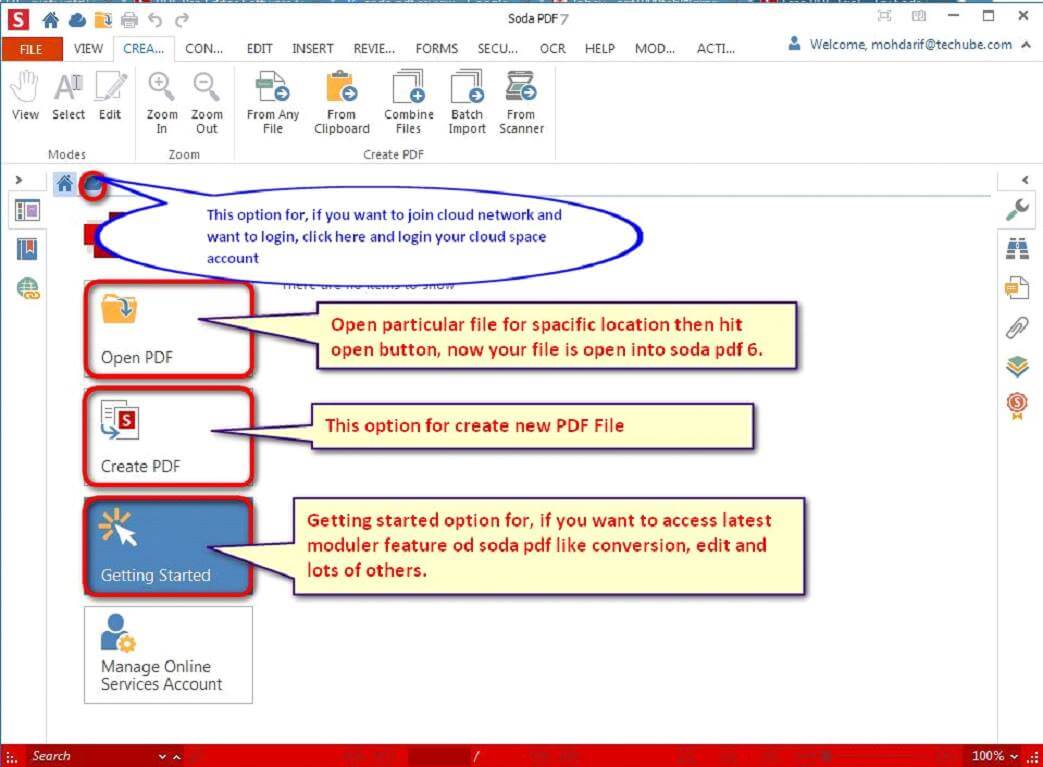The image size is (1043, 767).
Task: Activate the Select text mode
Action: click(69, 96)
